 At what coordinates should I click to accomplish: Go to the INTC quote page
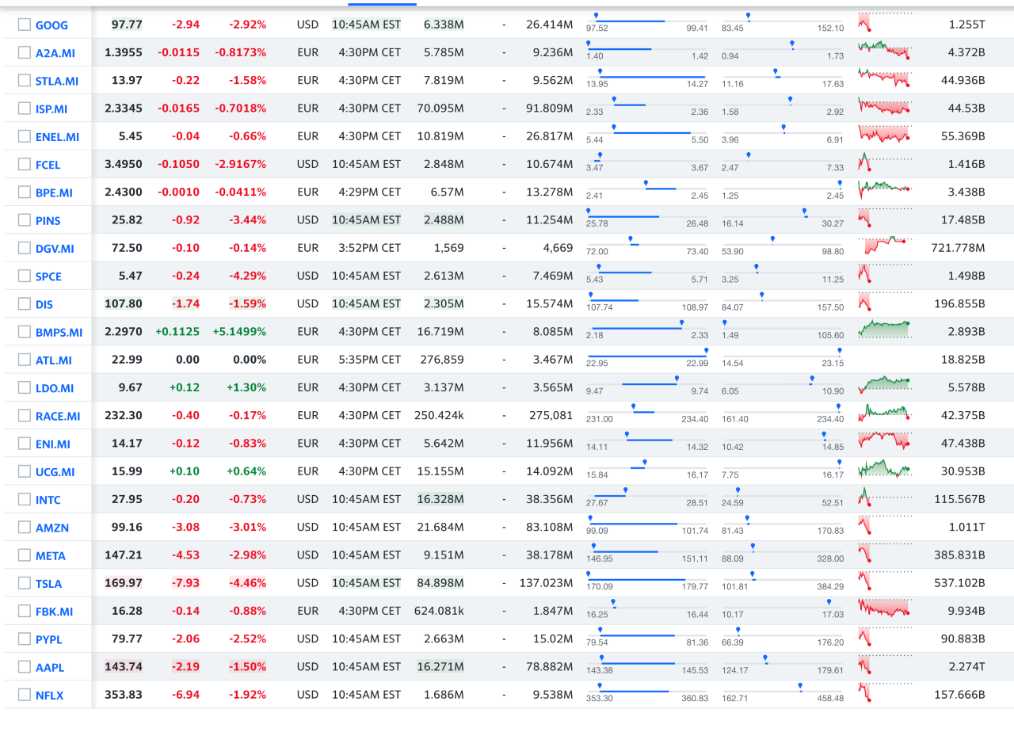coord(48,499)
